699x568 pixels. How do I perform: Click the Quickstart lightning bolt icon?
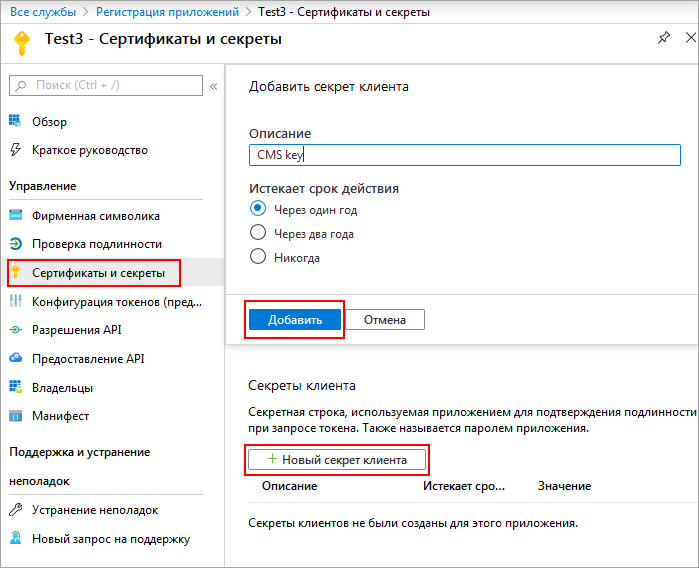point(15,150)
